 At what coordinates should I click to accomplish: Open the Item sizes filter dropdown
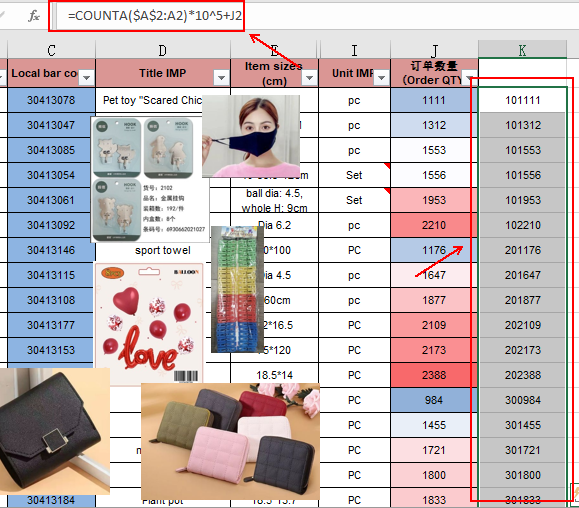(309, 78)
